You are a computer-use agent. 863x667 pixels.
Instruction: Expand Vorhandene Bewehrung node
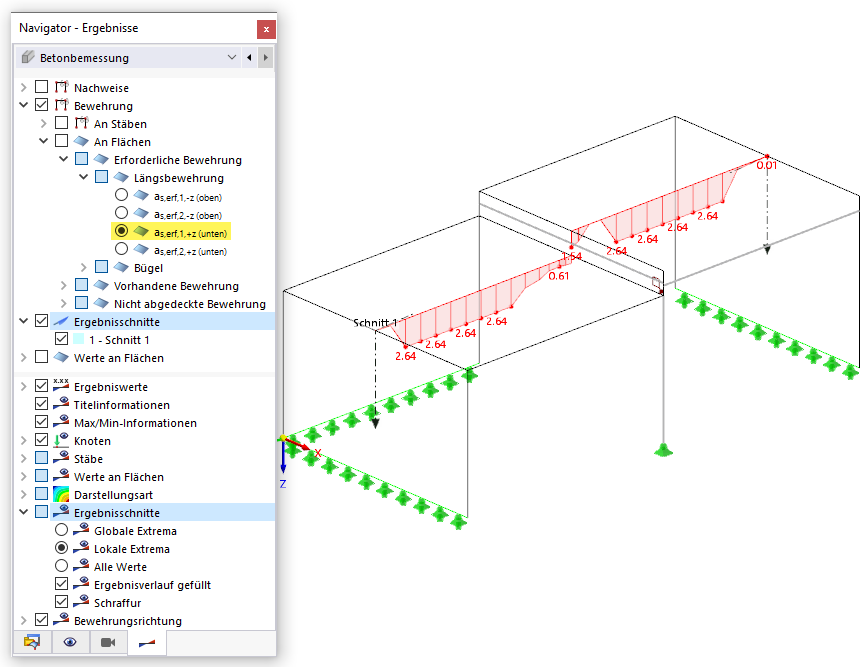[63, 286]
